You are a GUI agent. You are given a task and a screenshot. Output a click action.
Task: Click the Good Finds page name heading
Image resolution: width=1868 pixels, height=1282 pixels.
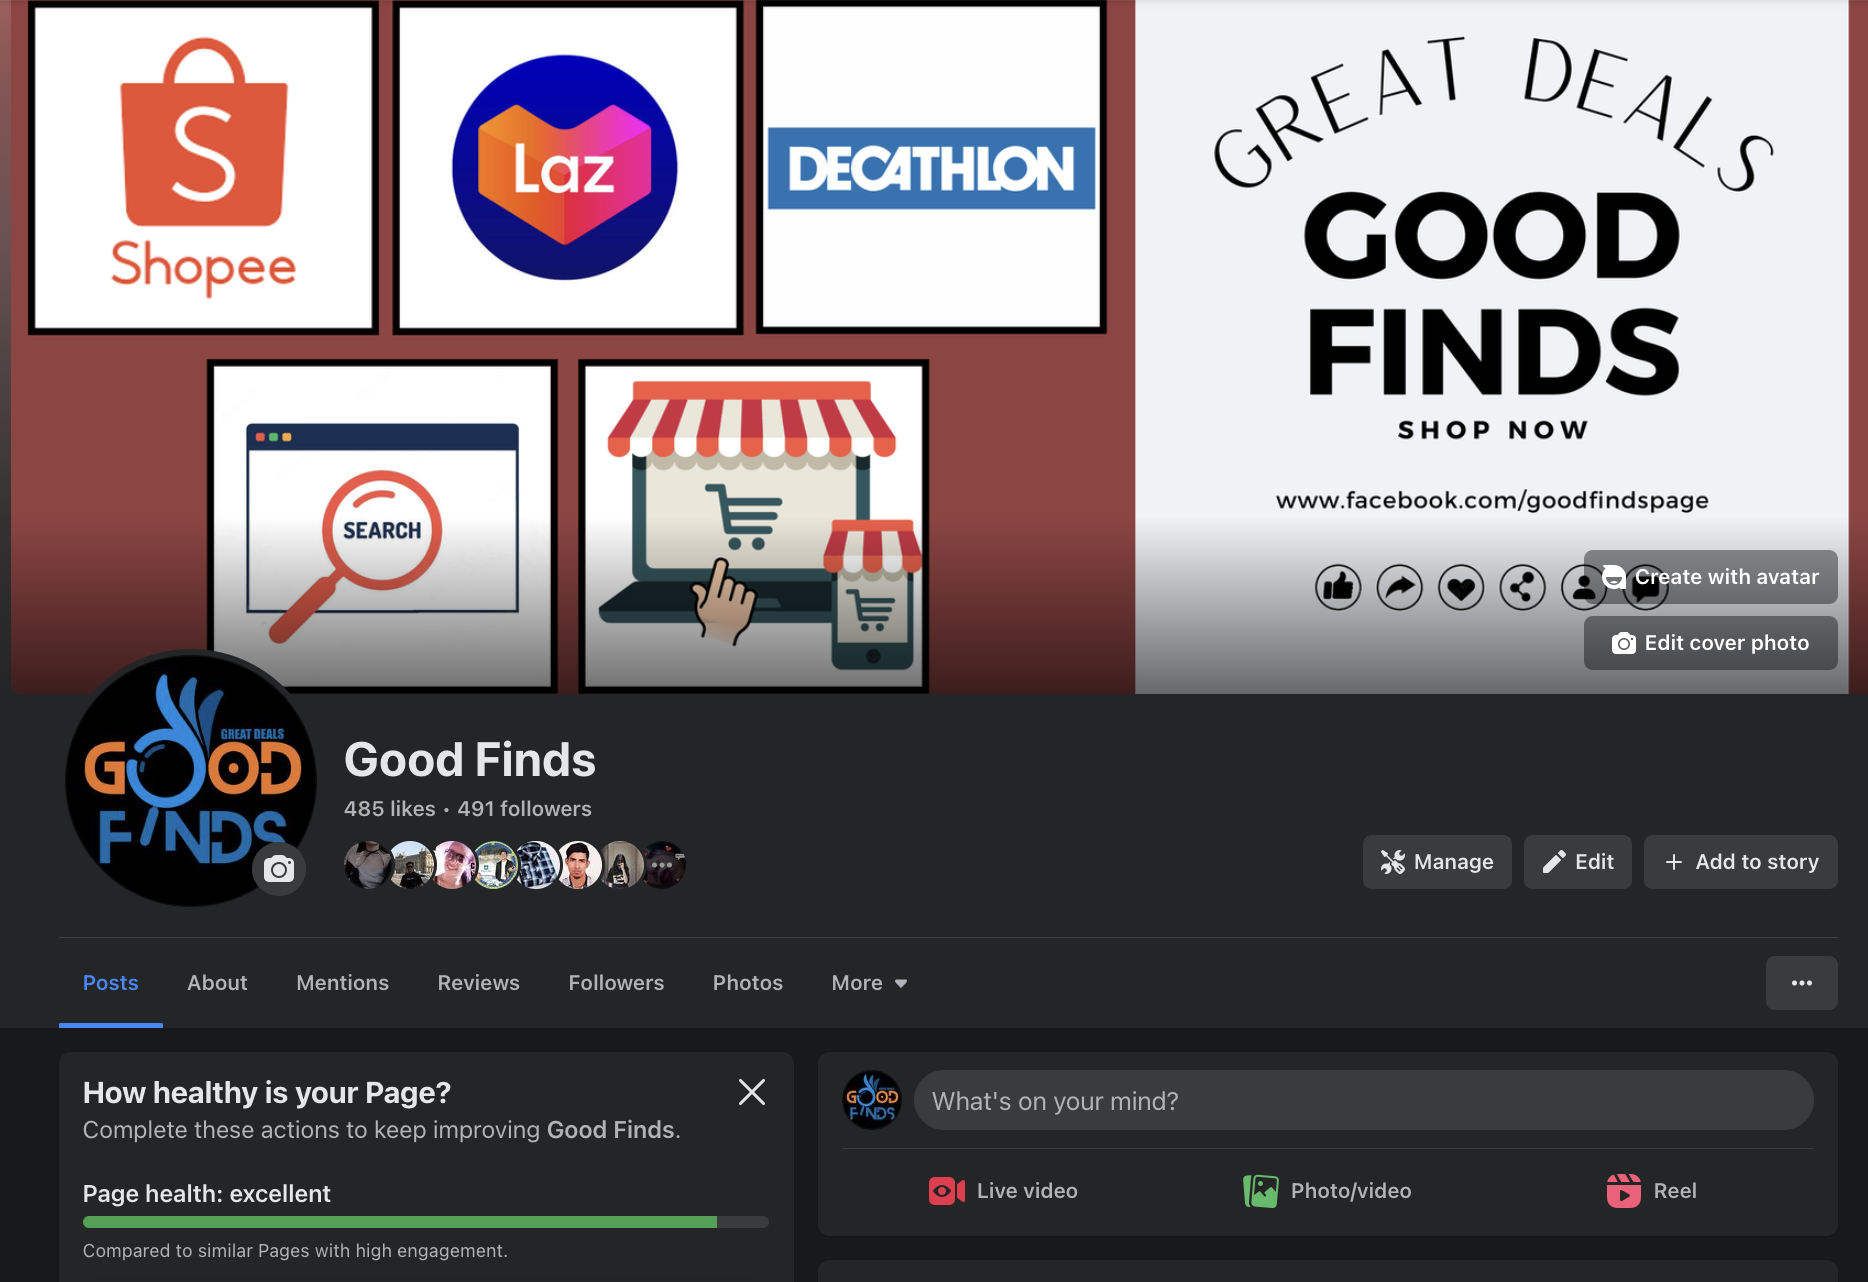tap(470, 760)
